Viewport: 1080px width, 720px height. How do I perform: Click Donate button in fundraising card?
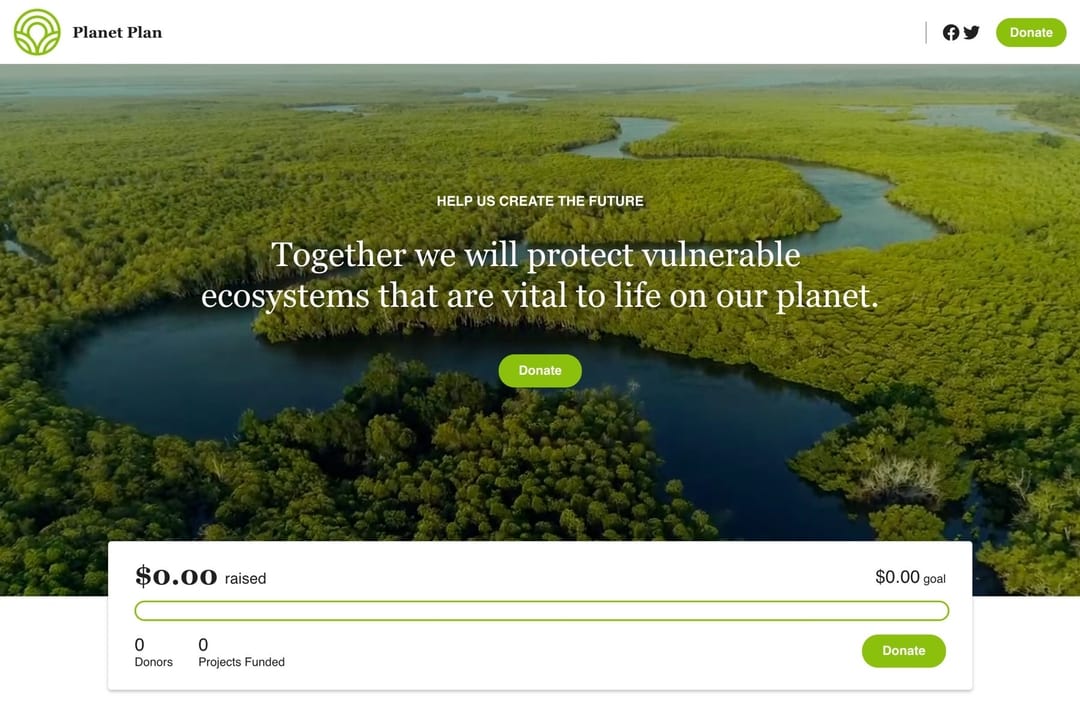(x=904, y=651)
